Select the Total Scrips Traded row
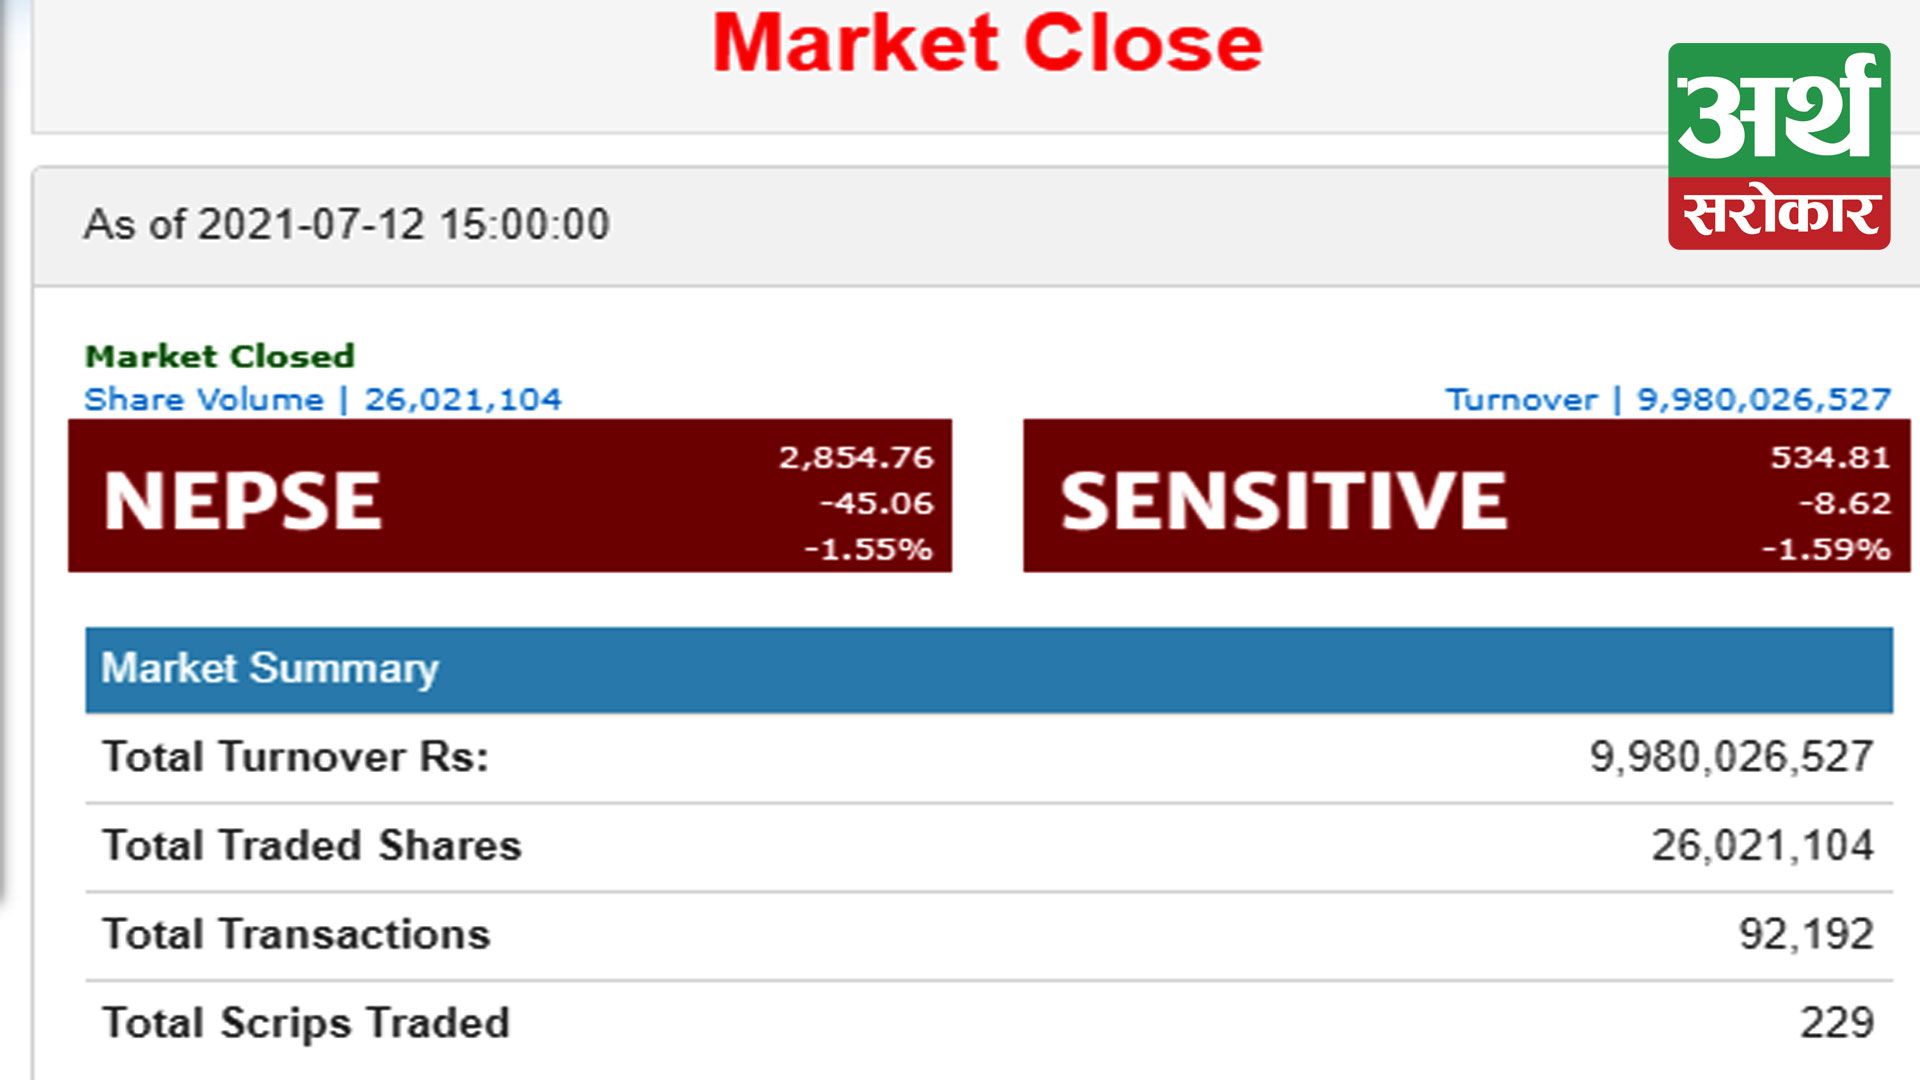Image resolution: width=1920 pixels, height=1080 pixels. 989,1023
